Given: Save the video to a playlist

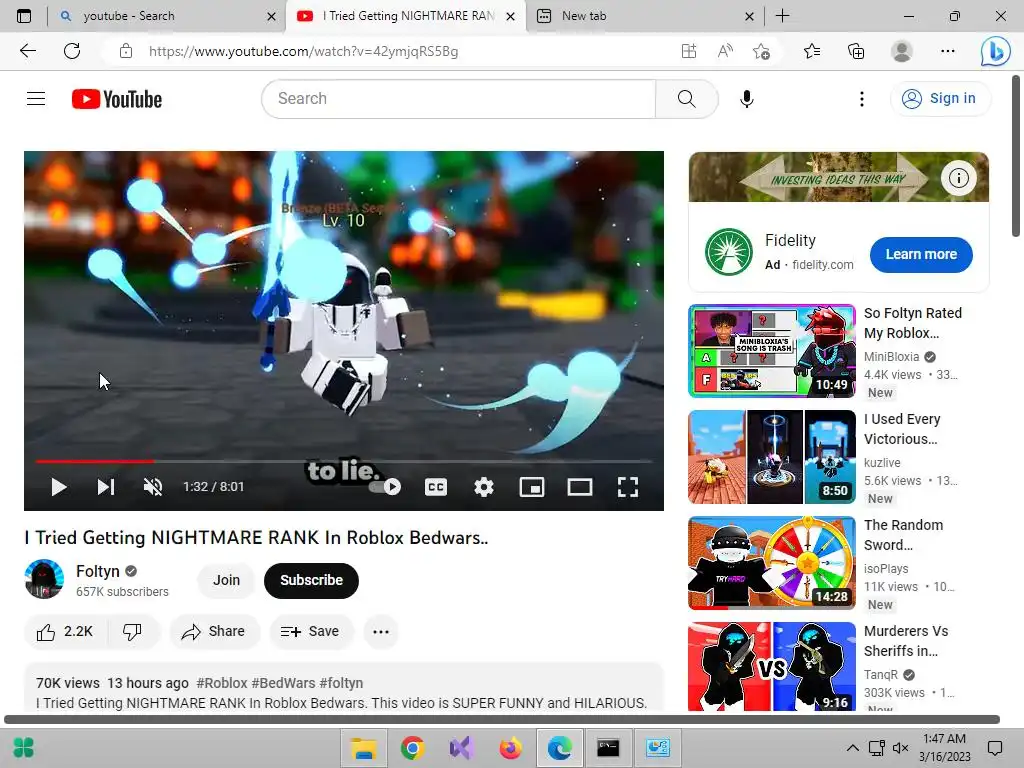Looking at the screenshot, I should coord(311,632).
